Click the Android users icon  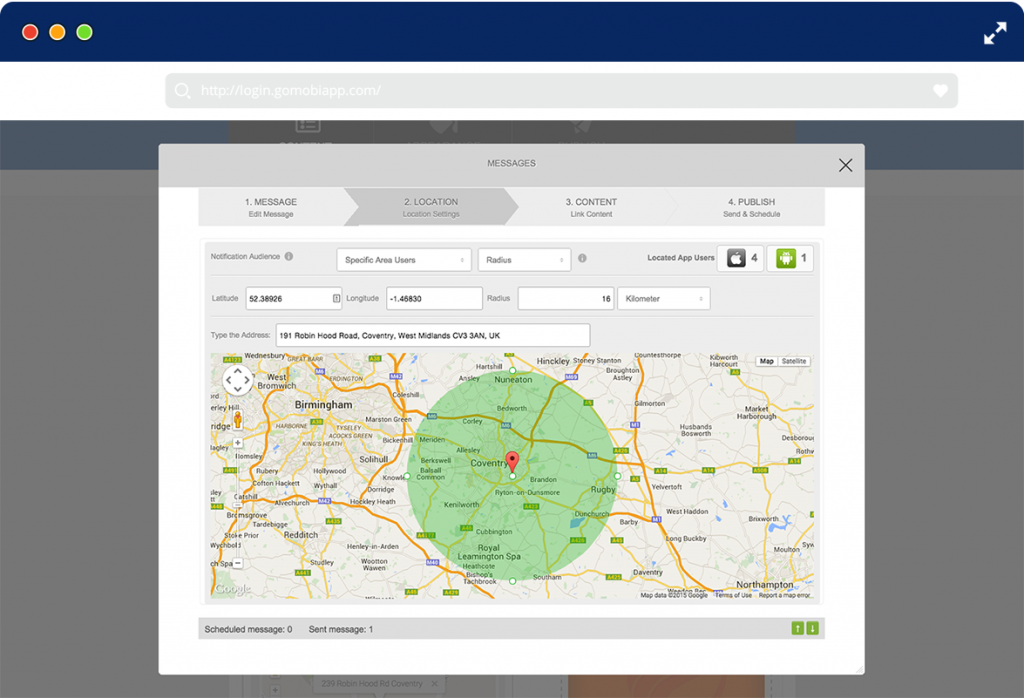click(786, 258)
